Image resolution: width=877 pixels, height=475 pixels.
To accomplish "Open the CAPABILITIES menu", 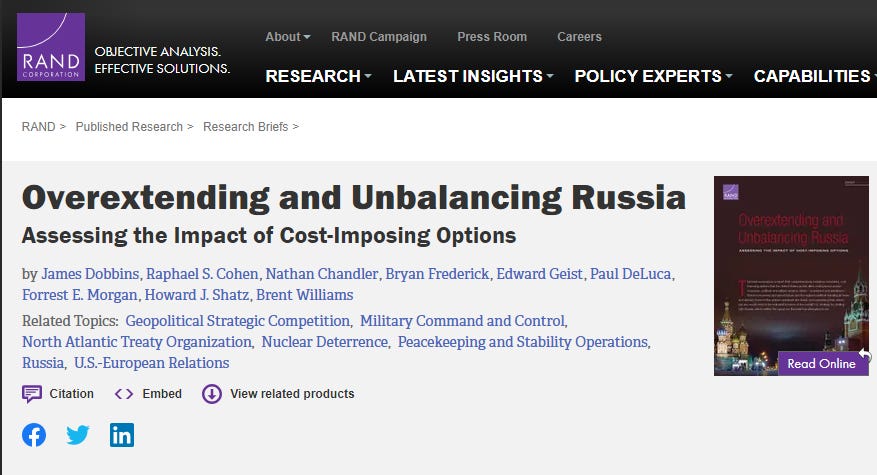I will [x=814, y=76].
